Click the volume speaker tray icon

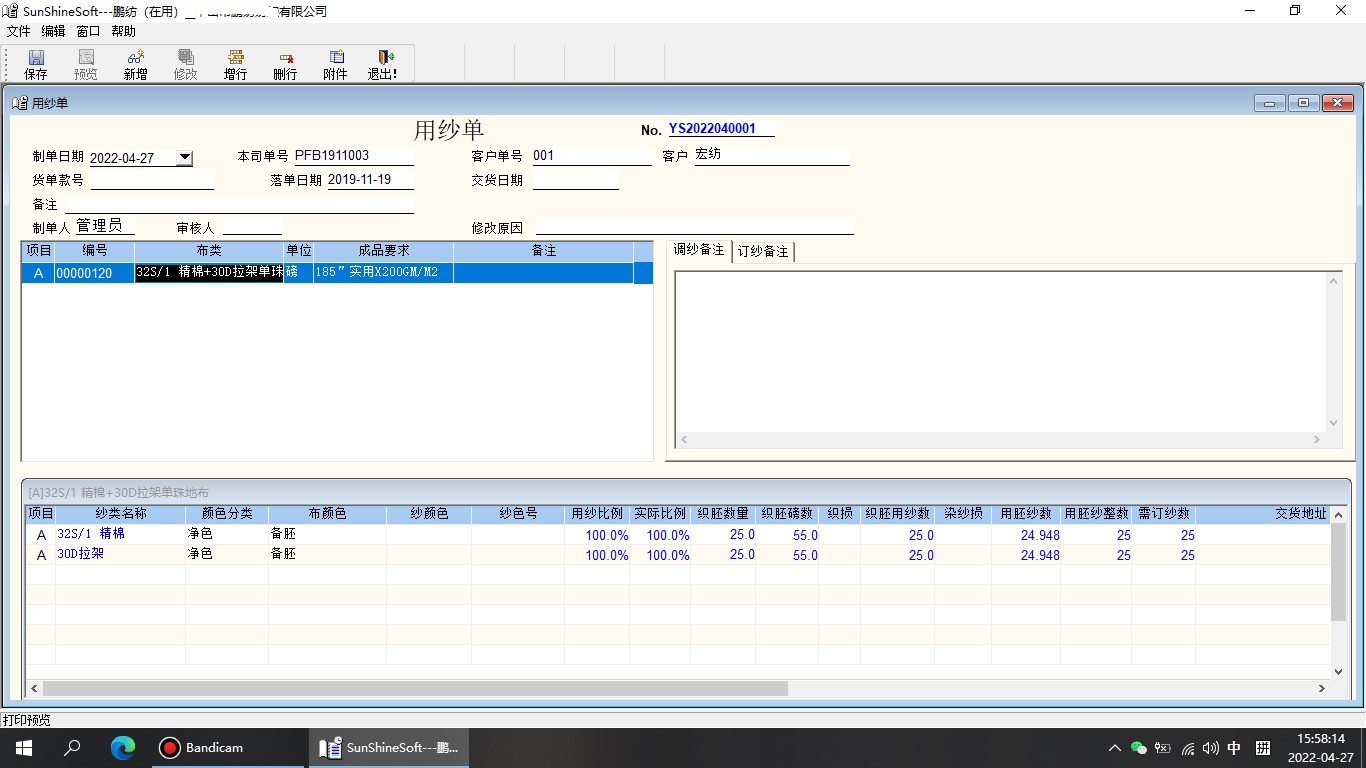[x=1211, y=748]
